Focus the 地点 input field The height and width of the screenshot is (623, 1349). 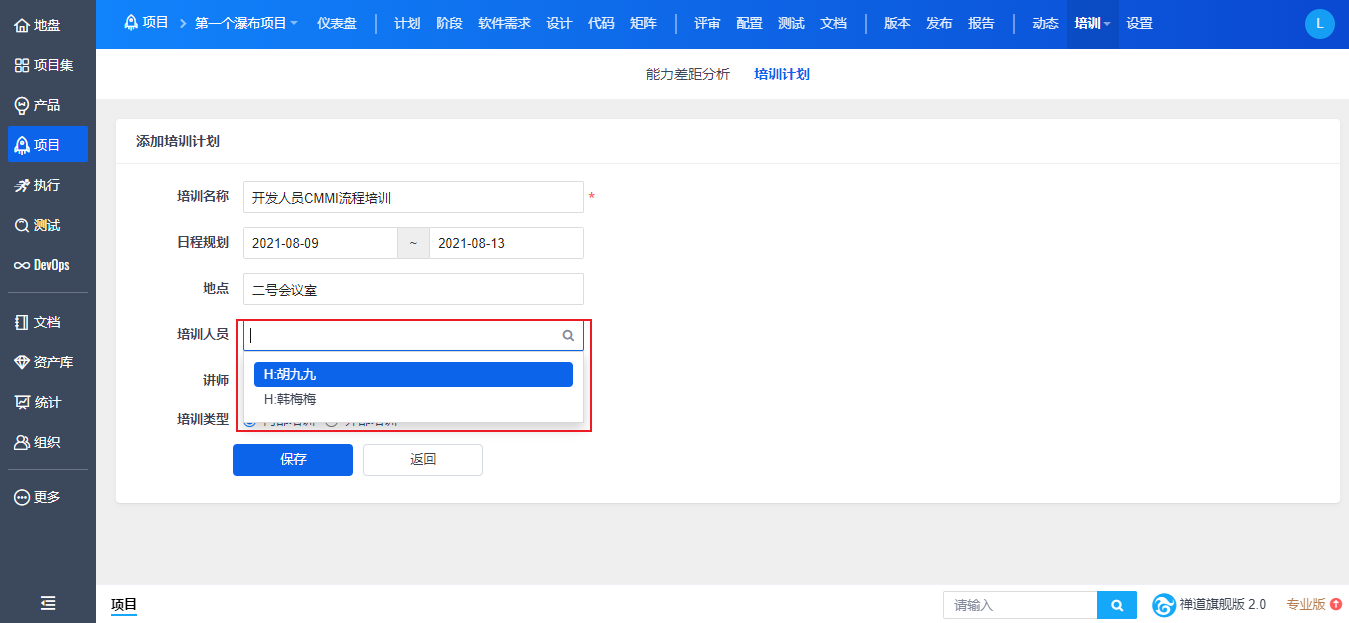413,289
